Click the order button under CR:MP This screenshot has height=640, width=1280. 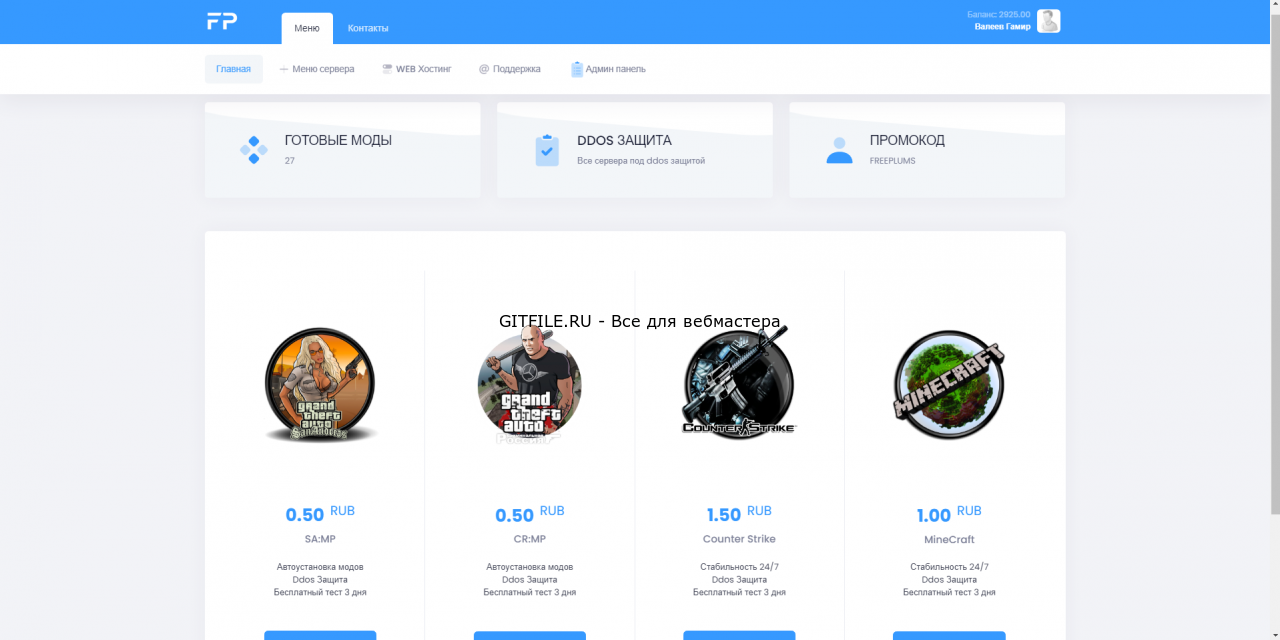click(530, 635)
